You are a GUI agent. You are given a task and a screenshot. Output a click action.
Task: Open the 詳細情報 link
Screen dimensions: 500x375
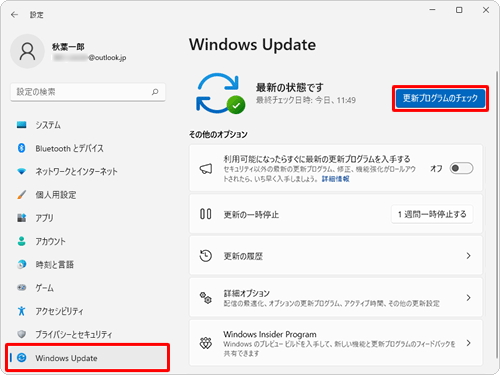[x=336, y=179]
